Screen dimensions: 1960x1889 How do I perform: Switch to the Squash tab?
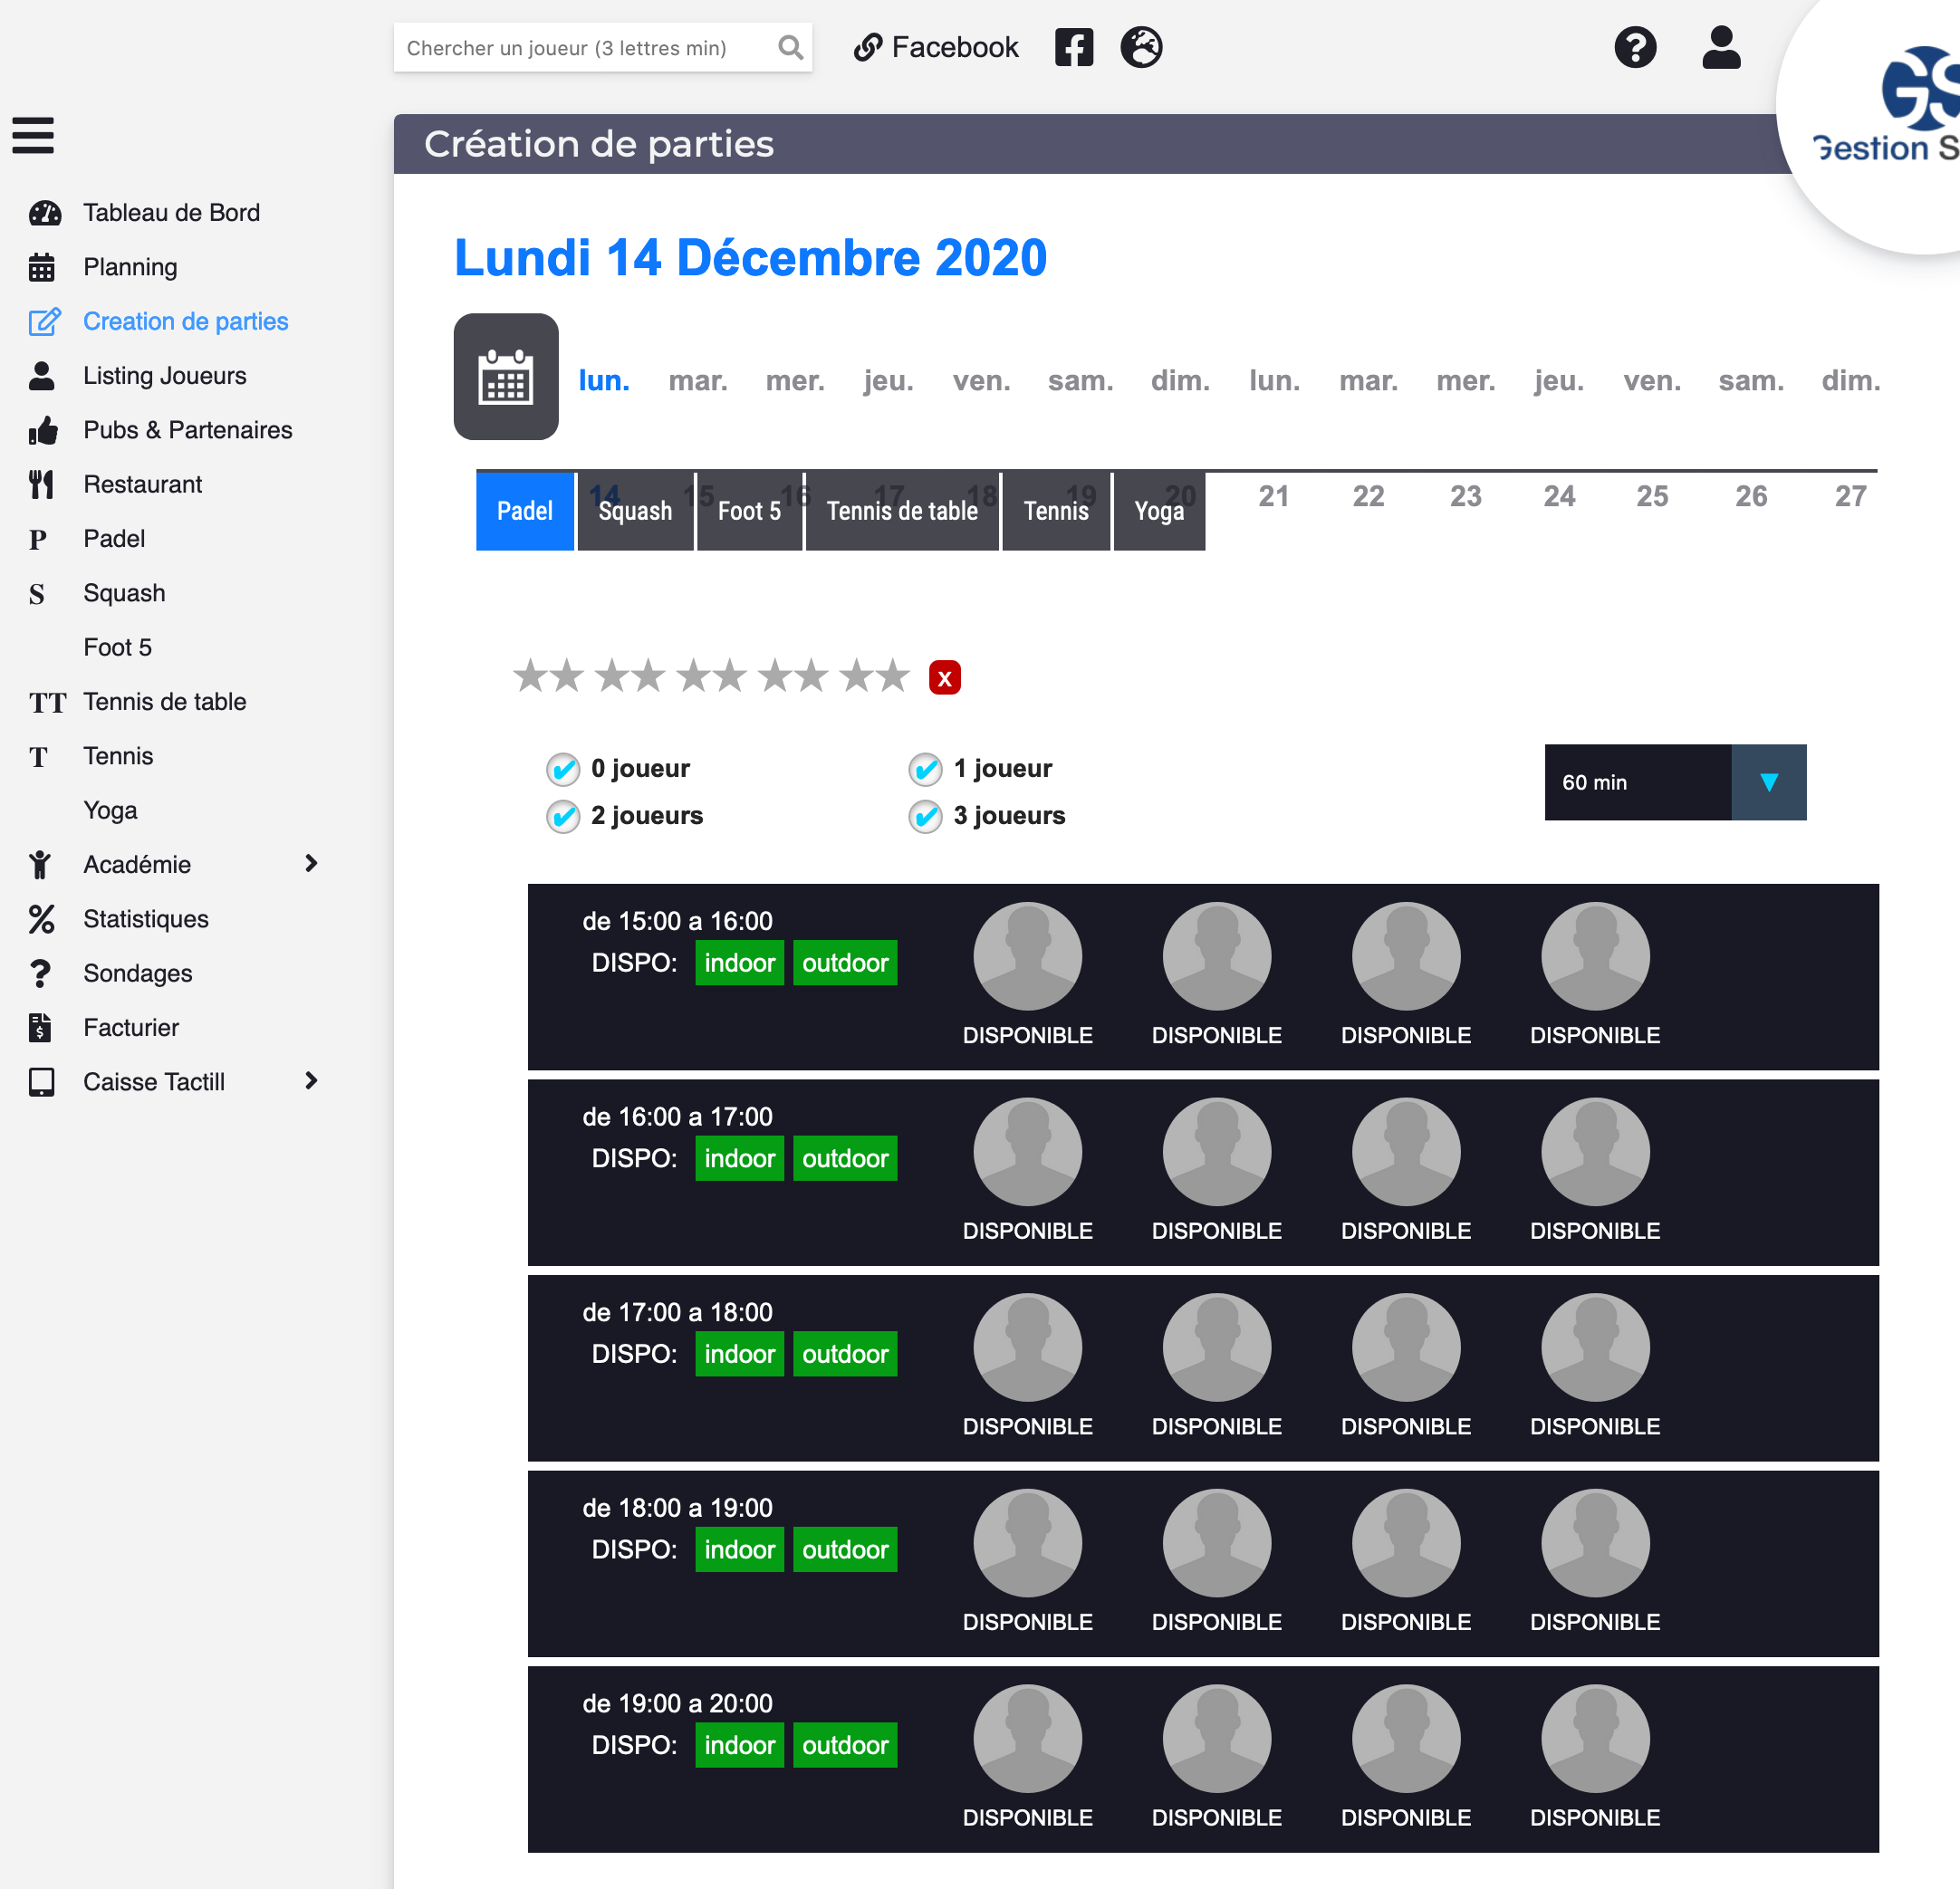[x=635, y=511]
